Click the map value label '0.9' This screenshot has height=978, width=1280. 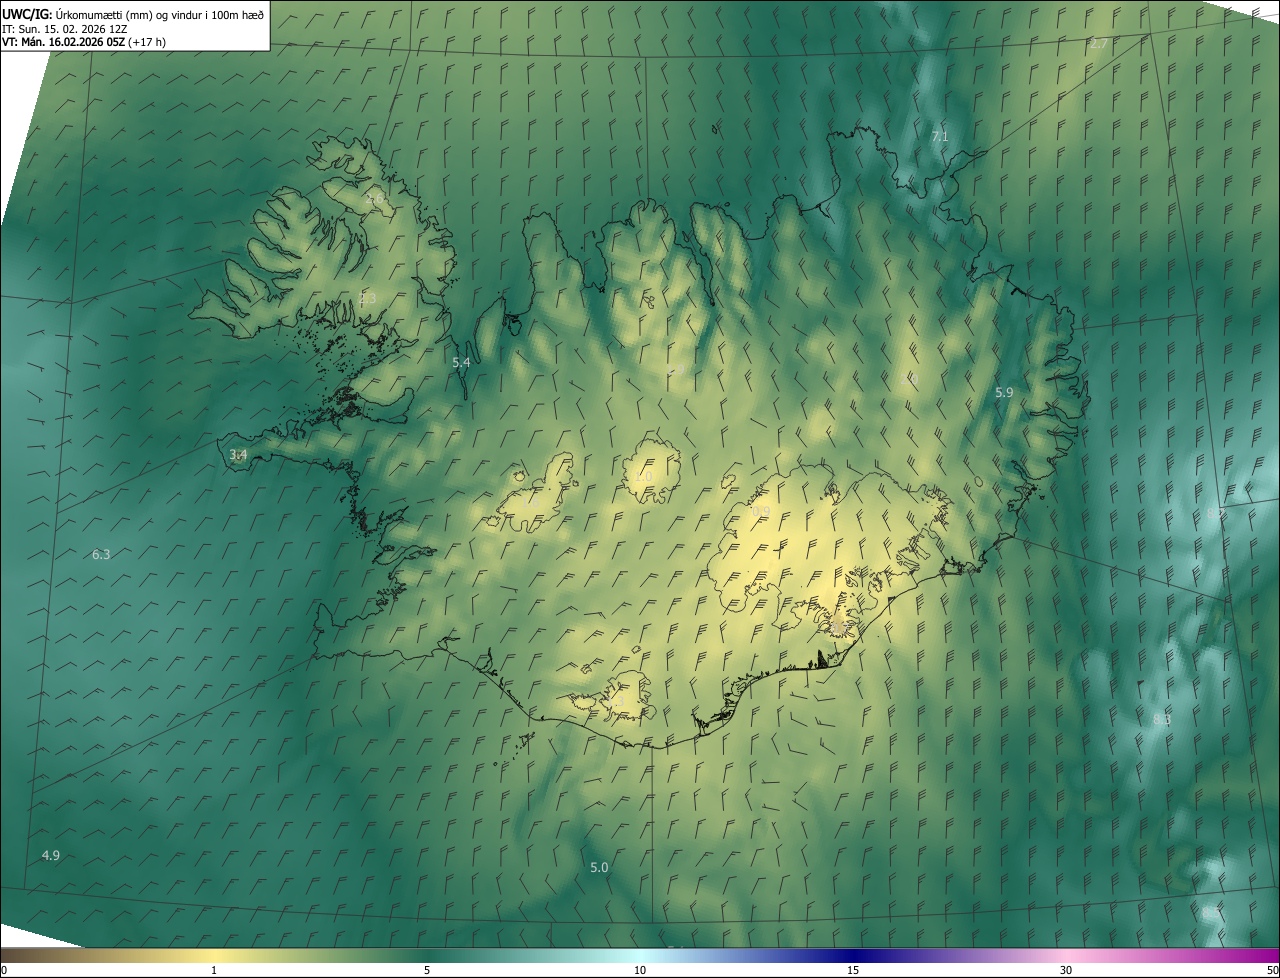pyautogui.click(x=761, y=512)
